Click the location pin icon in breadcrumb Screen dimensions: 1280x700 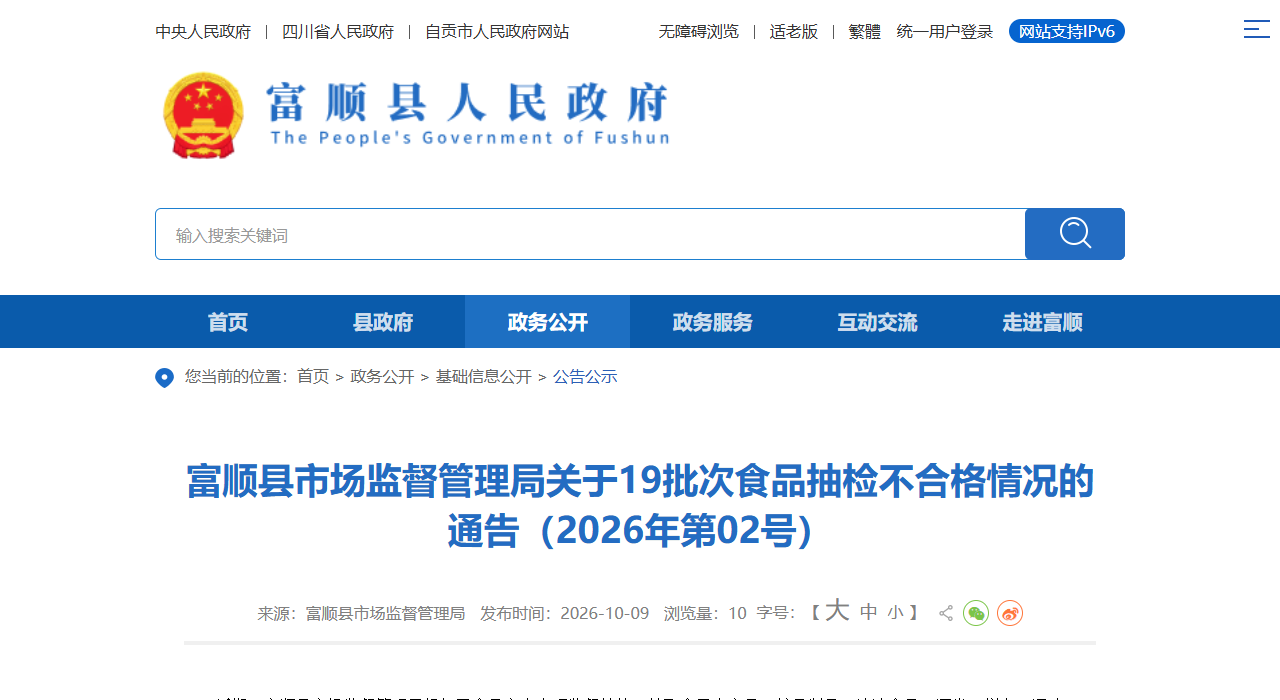pyautogui.click(x=165, y=377)
